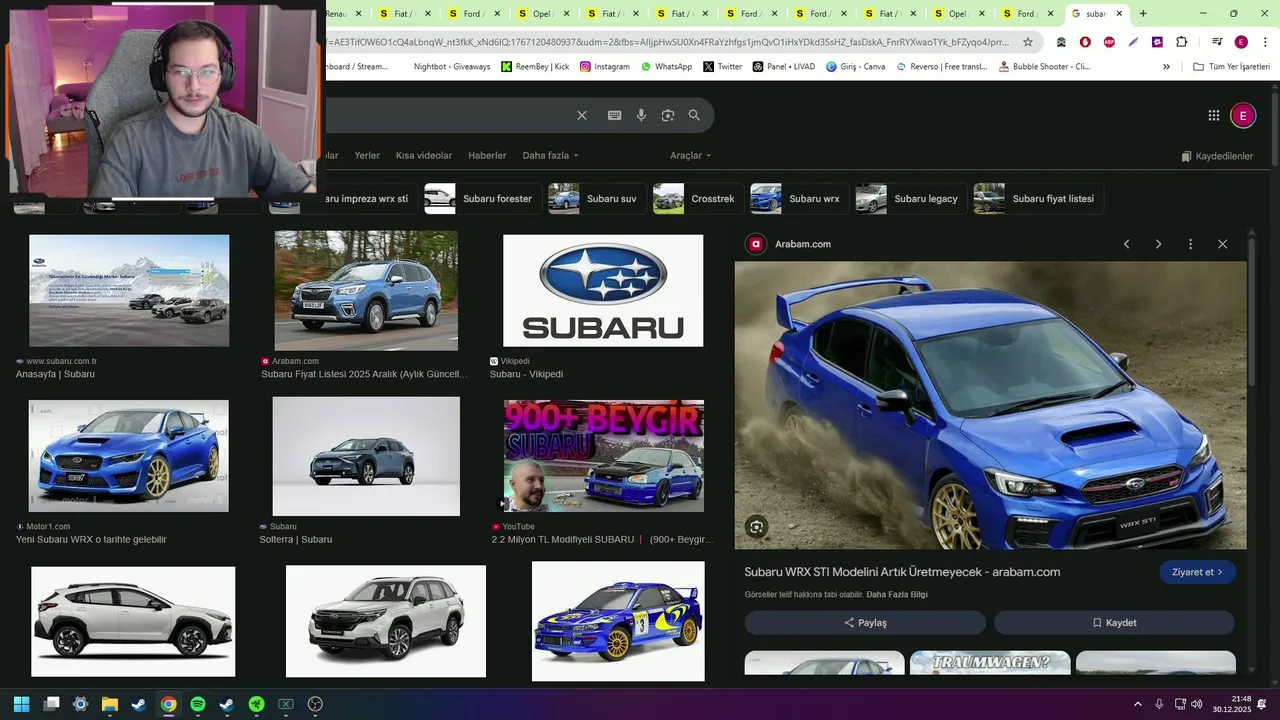
Task: Open the Google account avatar E
Action: point(1243,116)
